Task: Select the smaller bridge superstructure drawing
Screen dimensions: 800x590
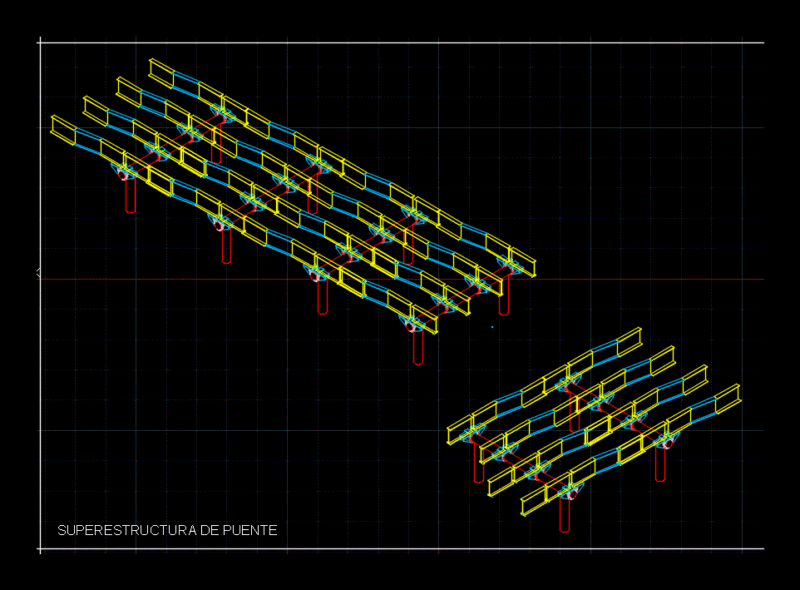Action: (x=594, y=430)
